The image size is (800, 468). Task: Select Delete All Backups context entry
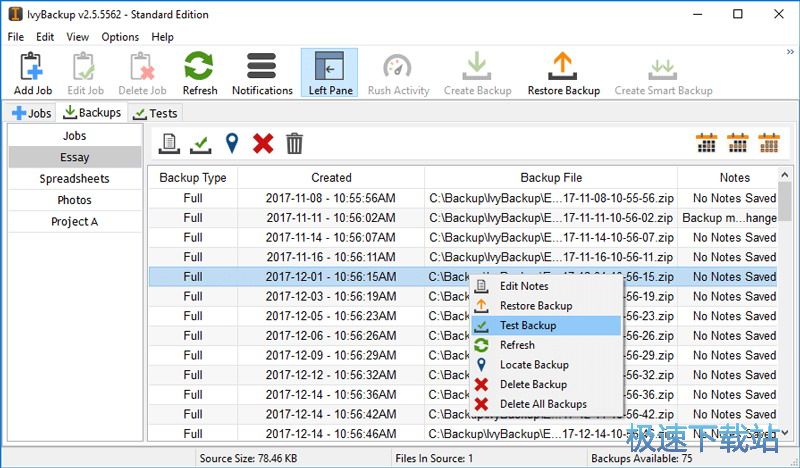pos(543,404)
